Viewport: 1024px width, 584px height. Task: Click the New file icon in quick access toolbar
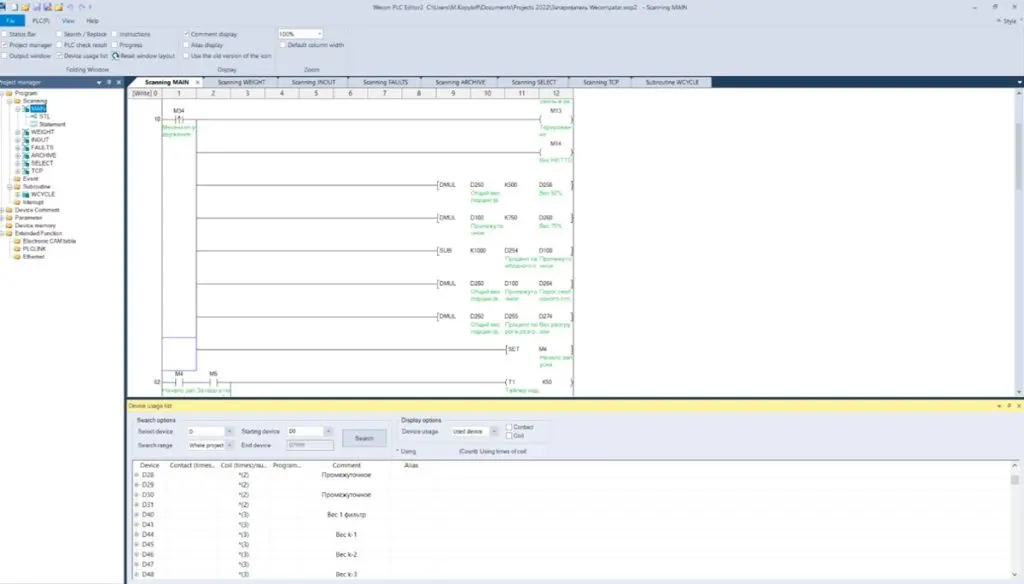pyautogui.click(x=15, y=7)
